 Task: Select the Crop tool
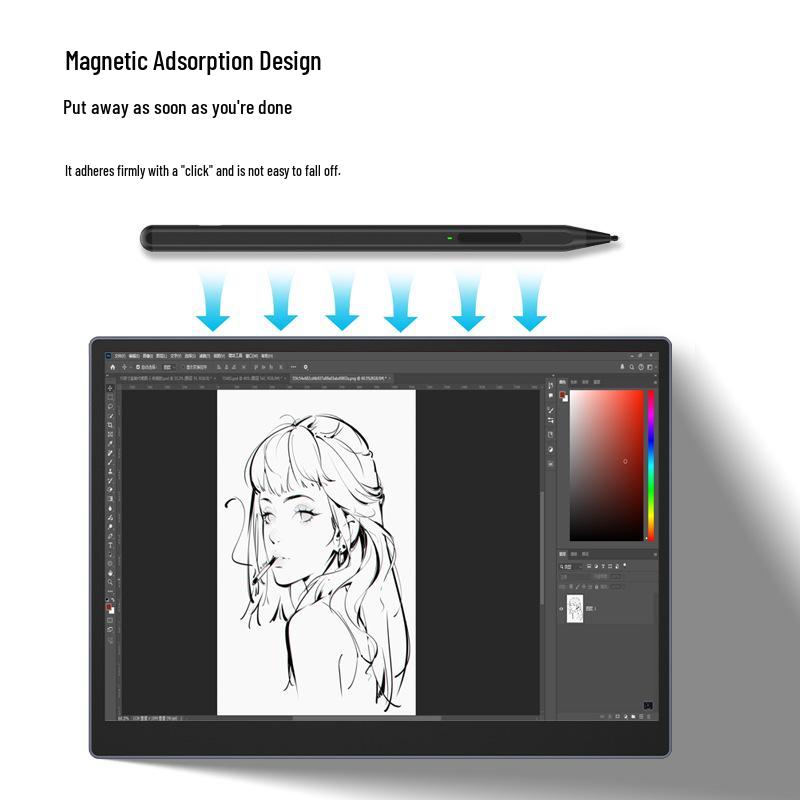[110, 425]
